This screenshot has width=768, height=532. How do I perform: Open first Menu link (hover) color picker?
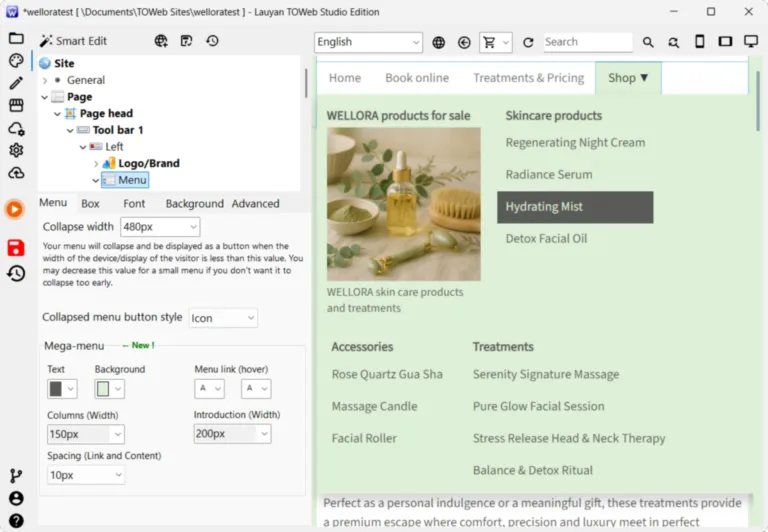(209, 389)
